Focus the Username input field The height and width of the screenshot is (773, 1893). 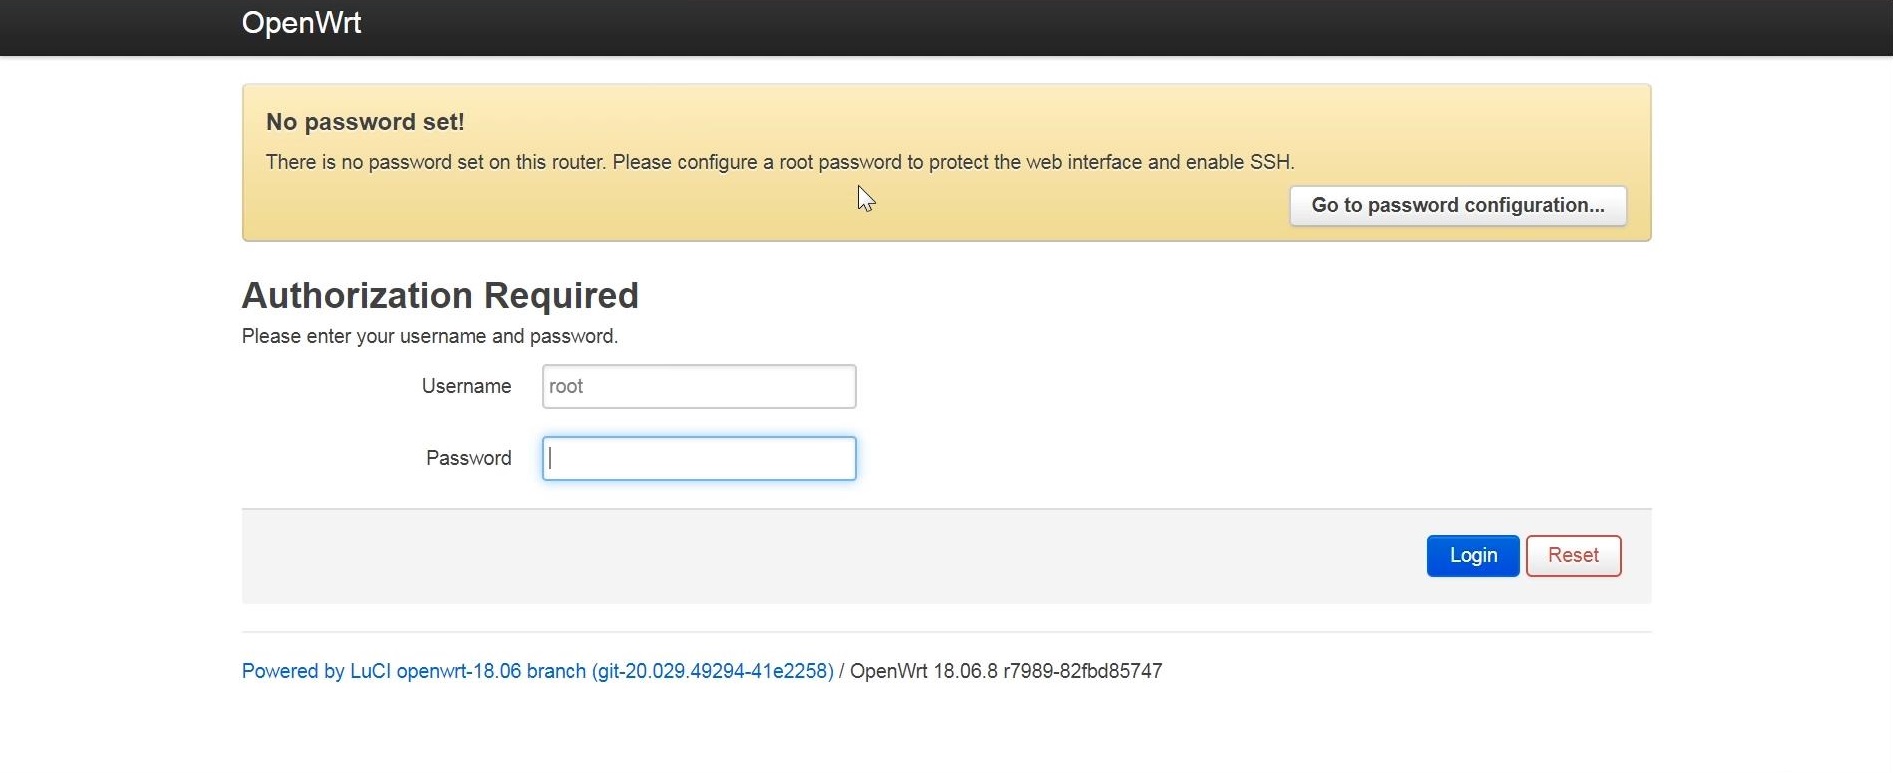[x=698, y=387]
